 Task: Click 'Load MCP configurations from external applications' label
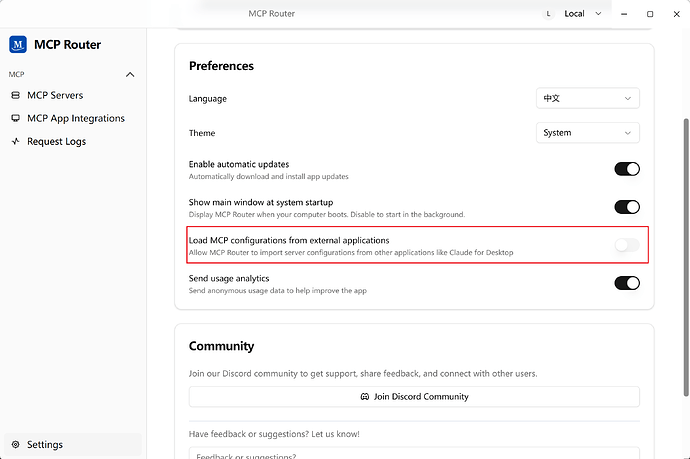point(289,240)
